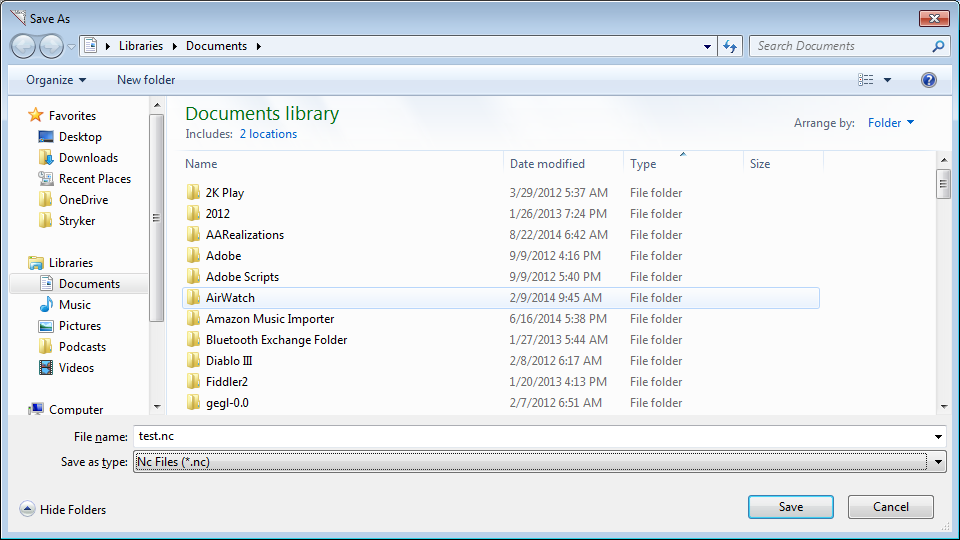Open the Music library

click(x=75, y=305)
